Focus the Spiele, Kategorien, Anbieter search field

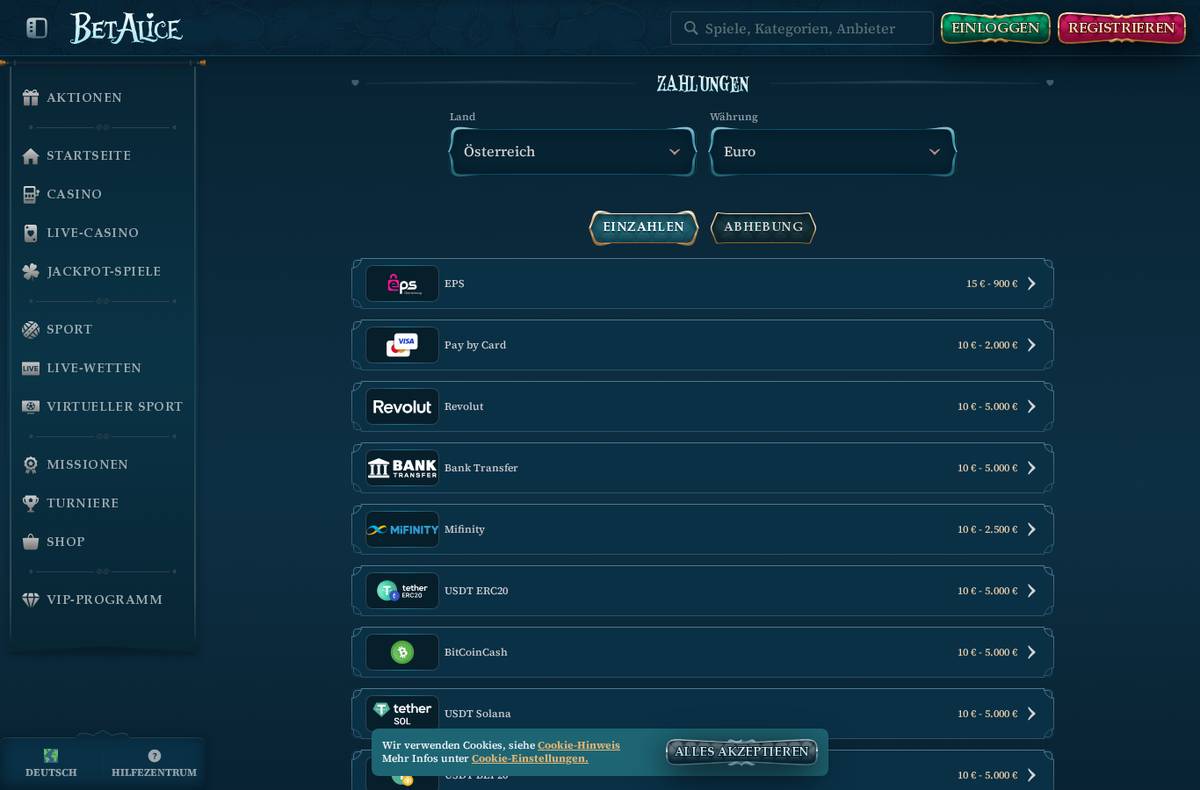coord(801,28)
